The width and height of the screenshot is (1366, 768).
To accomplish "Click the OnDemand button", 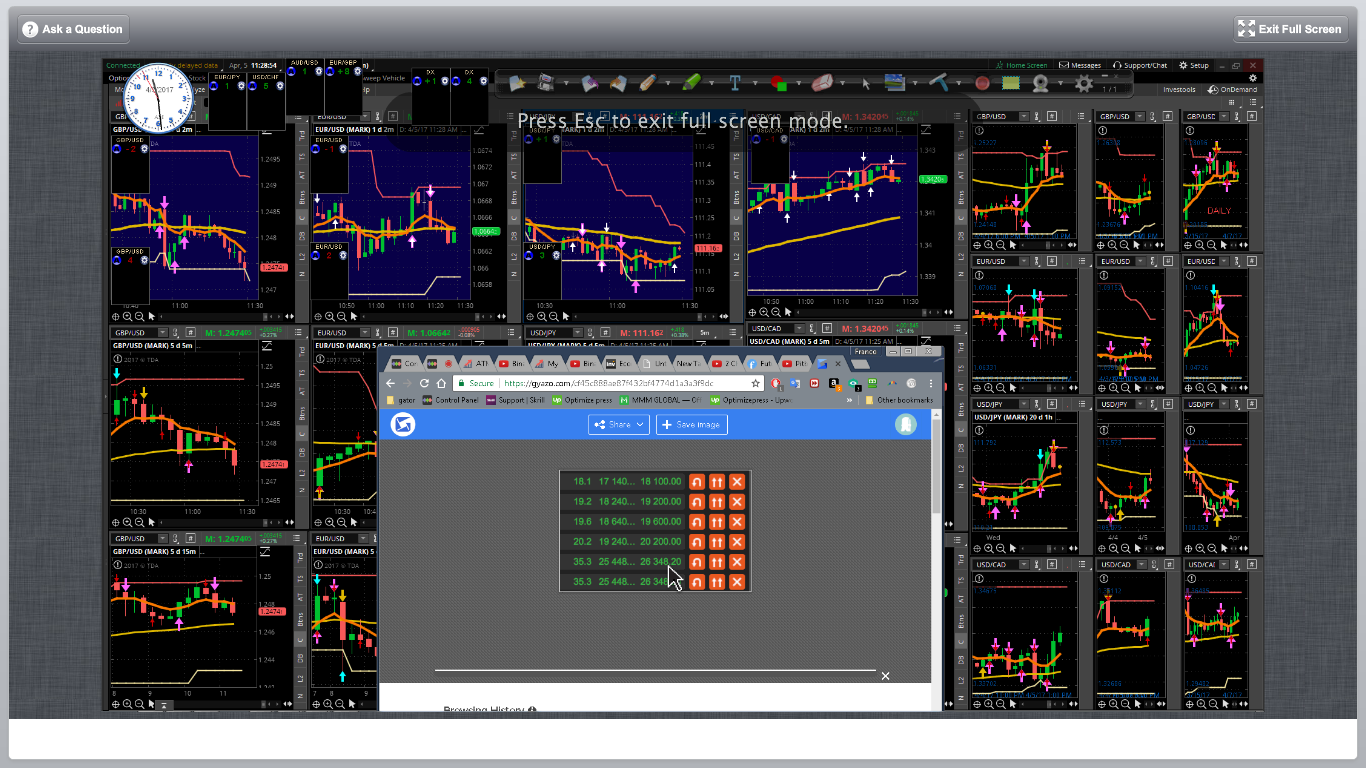I will point(1232,90).
